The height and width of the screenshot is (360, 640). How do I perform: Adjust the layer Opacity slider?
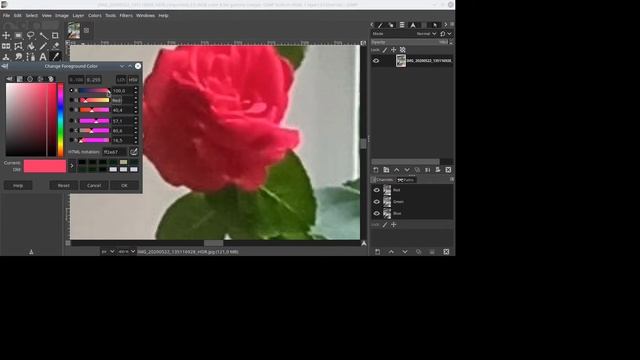(x=409, y=42)
